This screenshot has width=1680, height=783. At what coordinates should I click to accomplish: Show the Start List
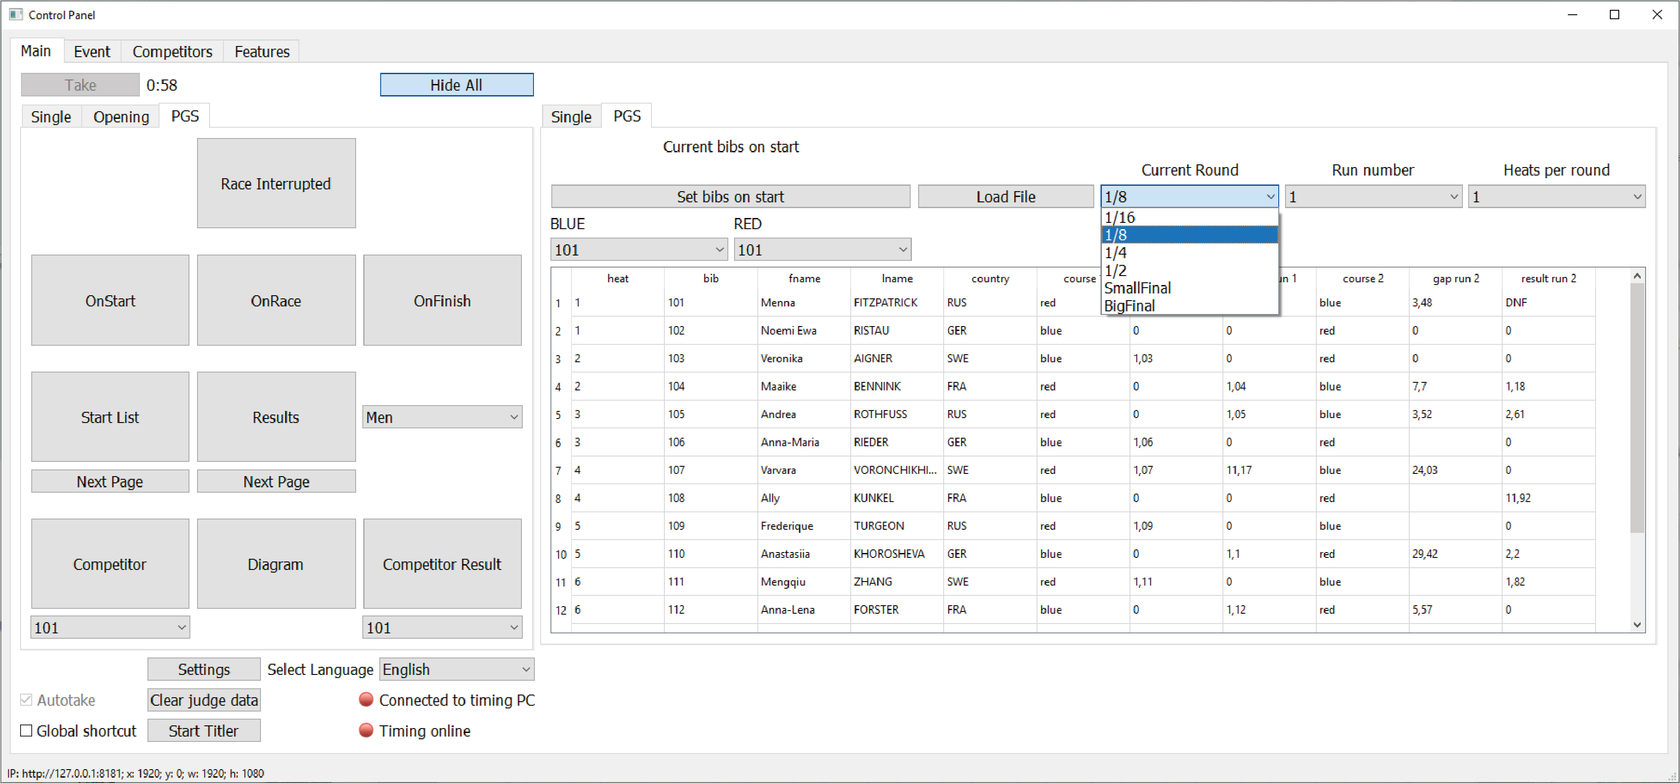tap(110, 418)
